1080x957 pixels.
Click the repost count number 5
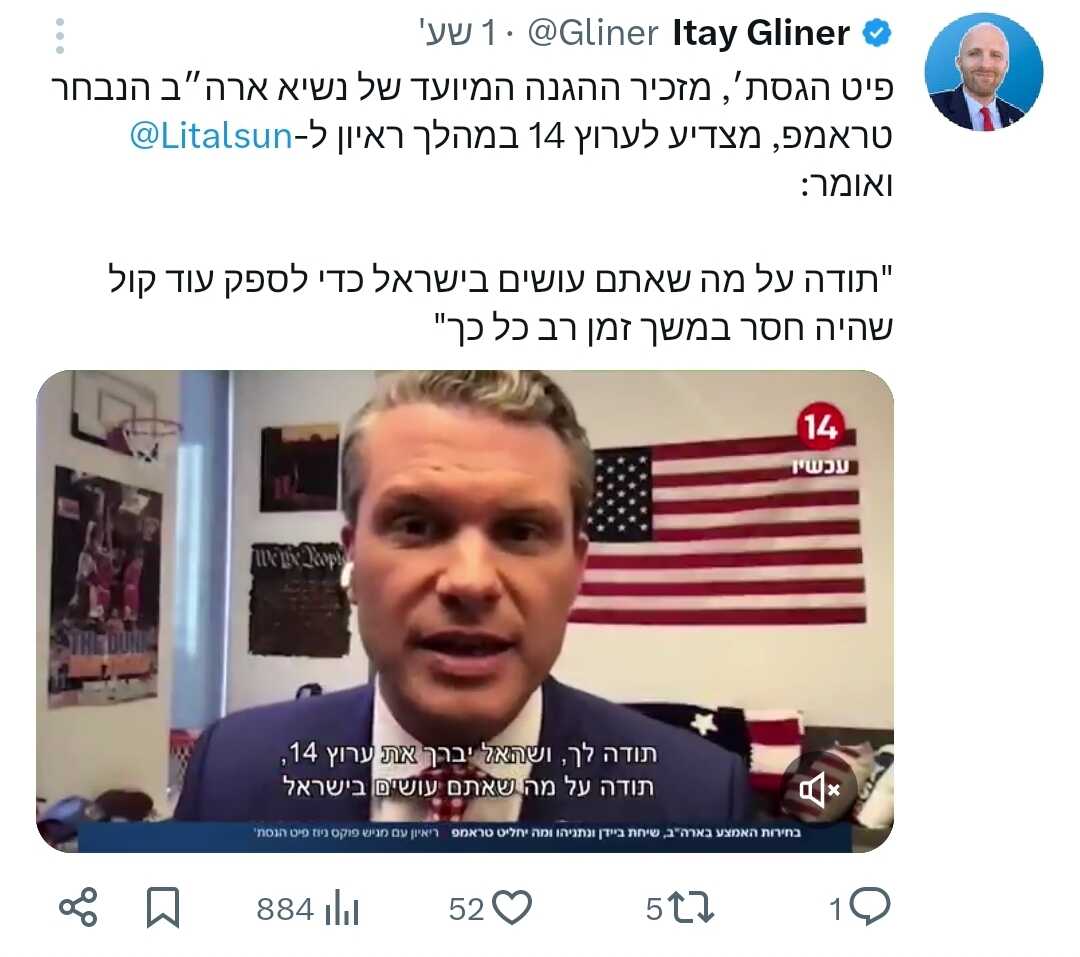[654, 909]
